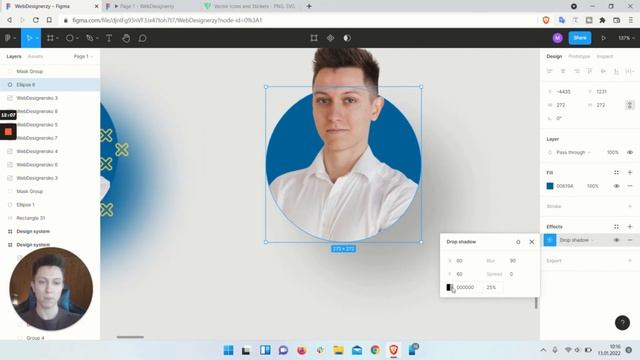Toggle fill visibility eye icon
Screen dimensions: 640x360
tap(616, 186)
